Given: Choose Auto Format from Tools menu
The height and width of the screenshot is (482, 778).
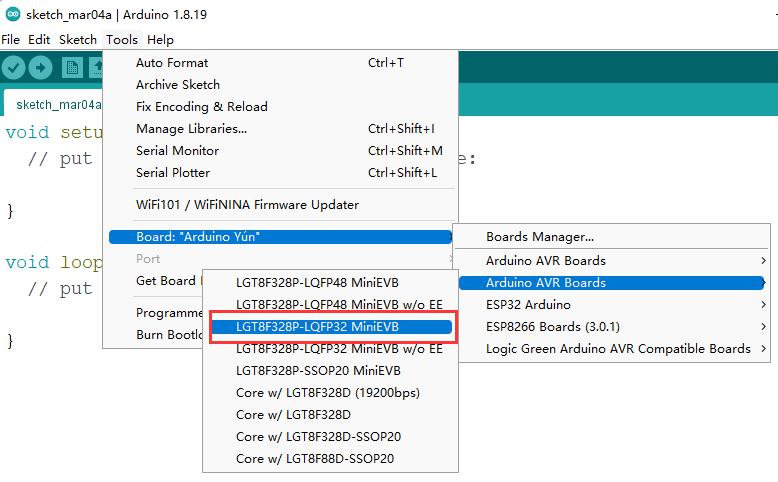Looking at the screenshot, I should 172,62.
